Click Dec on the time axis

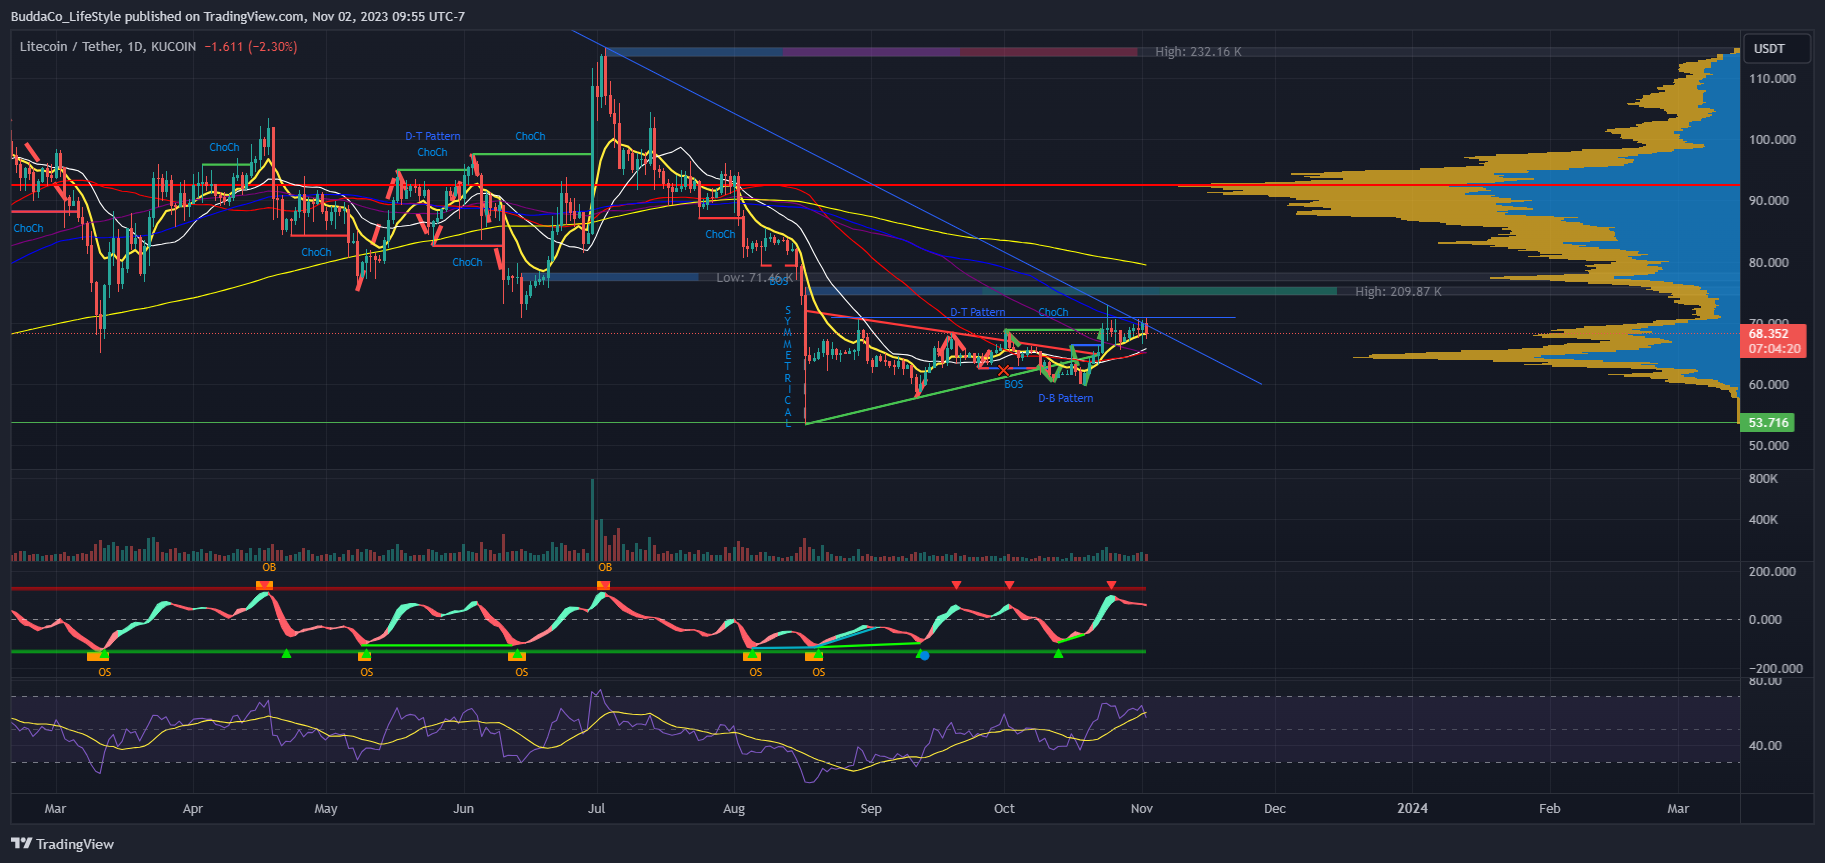[x=1275, y=808]
